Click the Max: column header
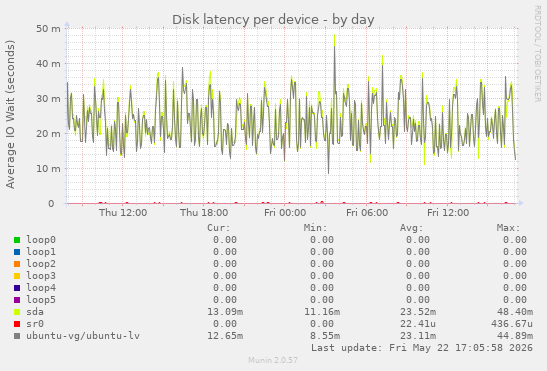Image resolution: width=547 pixels, height=371 pixels. (x=508, y=228)
